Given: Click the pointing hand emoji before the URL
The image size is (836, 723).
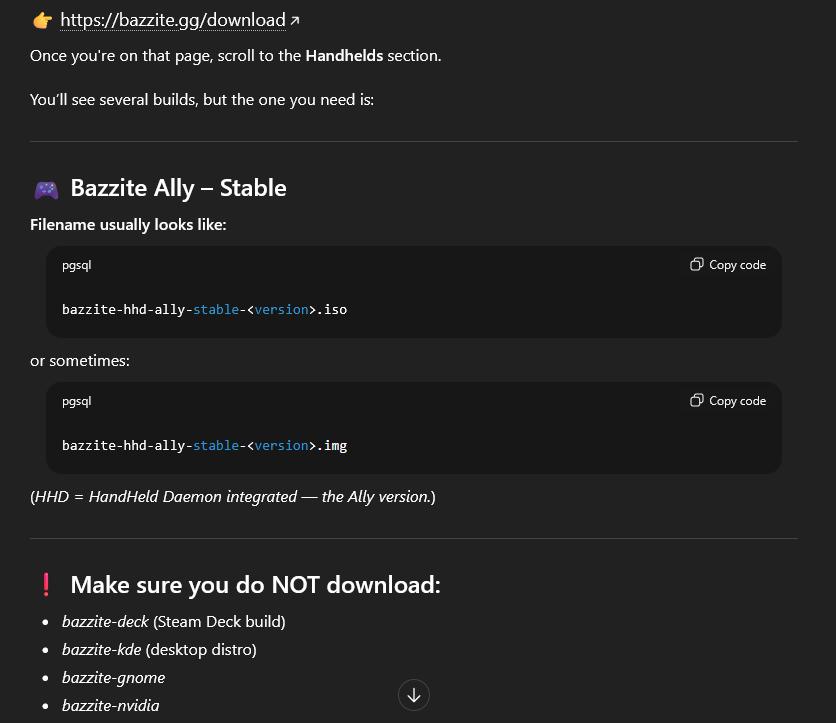Looking at the screenshot, I should (42, 20).
